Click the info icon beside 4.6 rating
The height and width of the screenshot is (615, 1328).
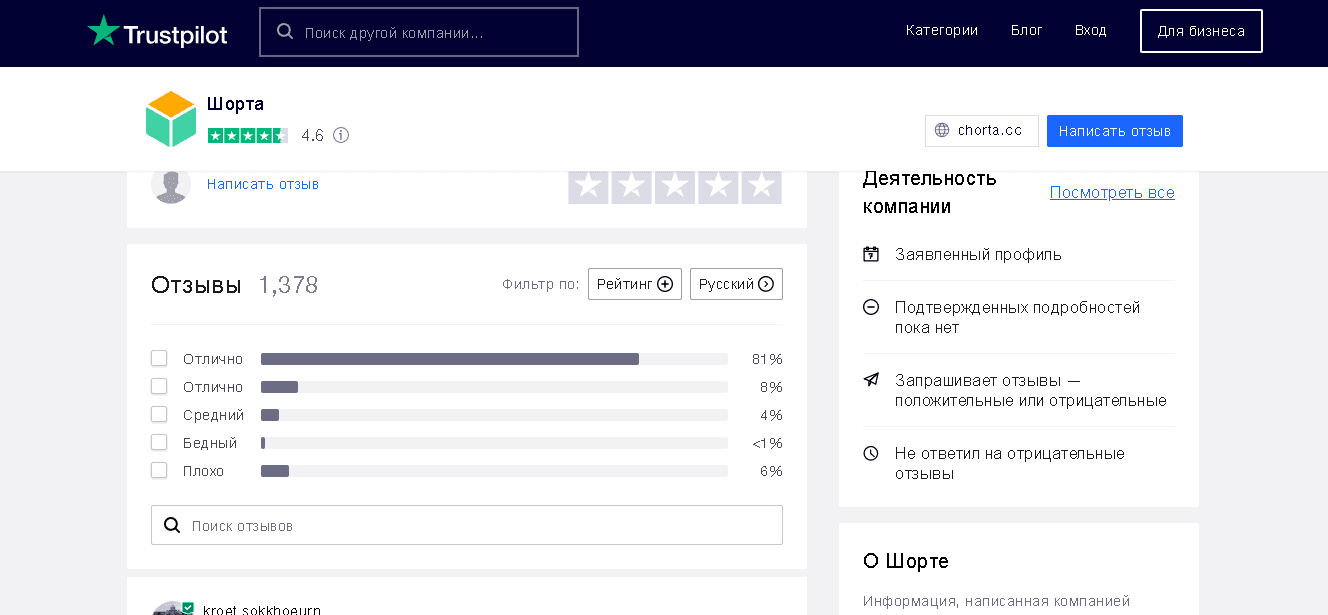pos(341,135)
